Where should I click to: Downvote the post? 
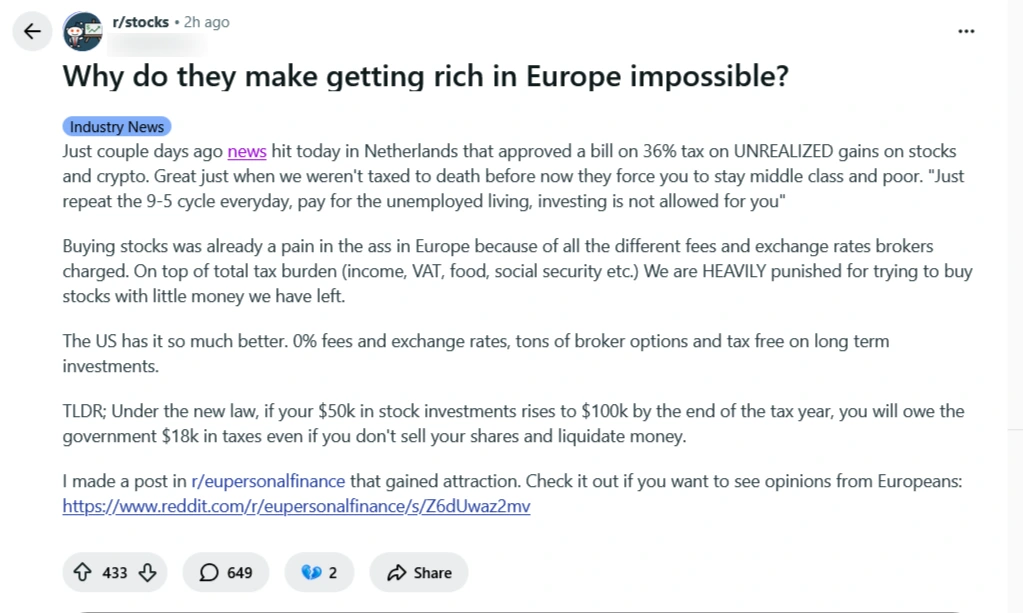click(x=147, y=573)
